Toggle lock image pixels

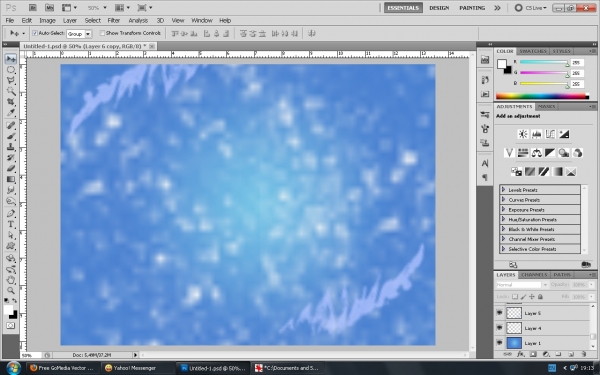(523, 297)
